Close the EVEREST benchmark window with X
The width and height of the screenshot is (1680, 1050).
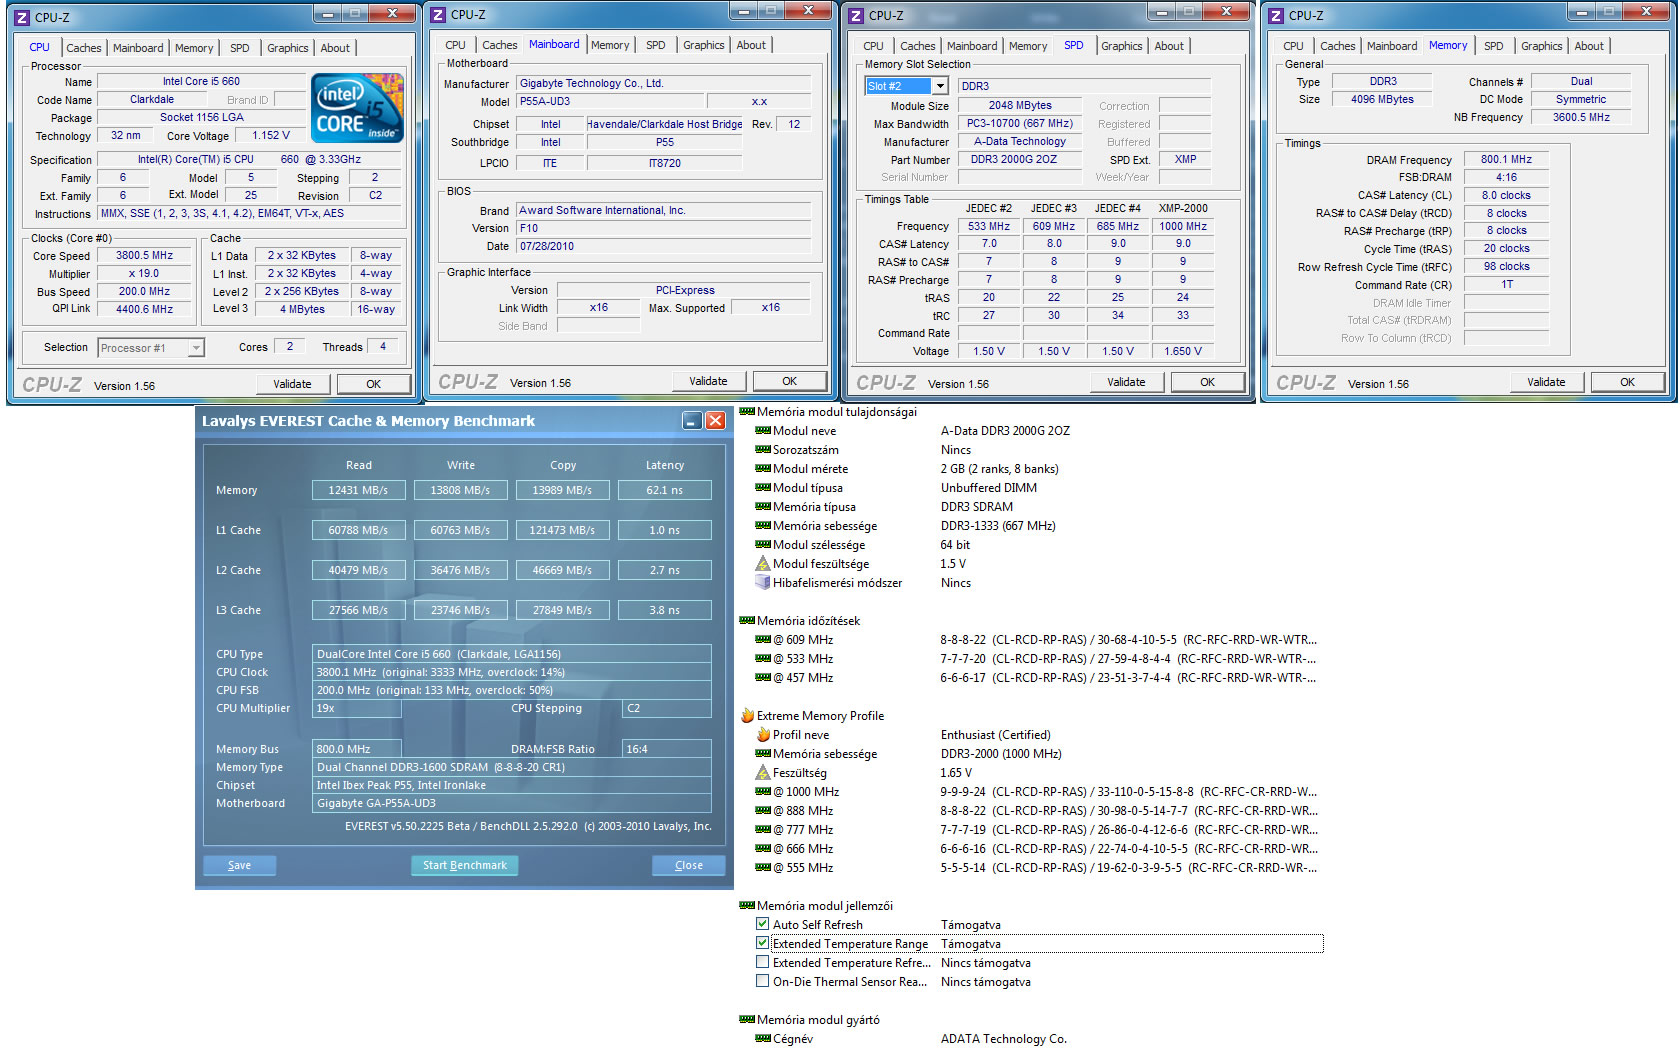tap(715, 421)
